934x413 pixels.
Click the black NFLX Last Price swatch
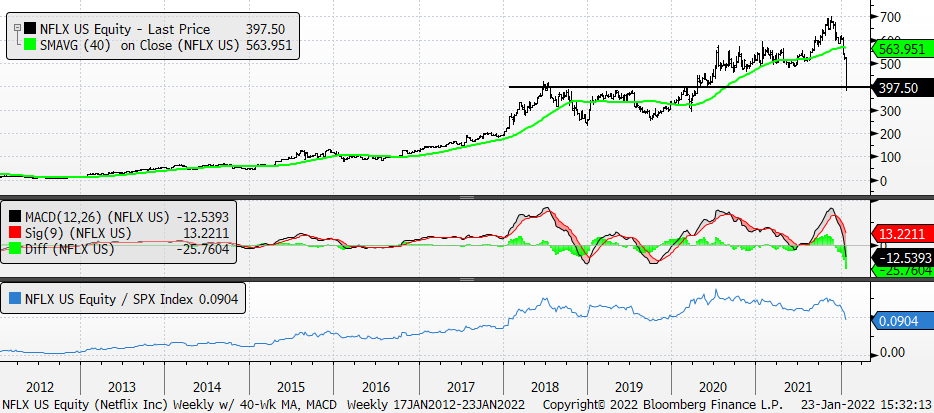click(x=30, y=29)
